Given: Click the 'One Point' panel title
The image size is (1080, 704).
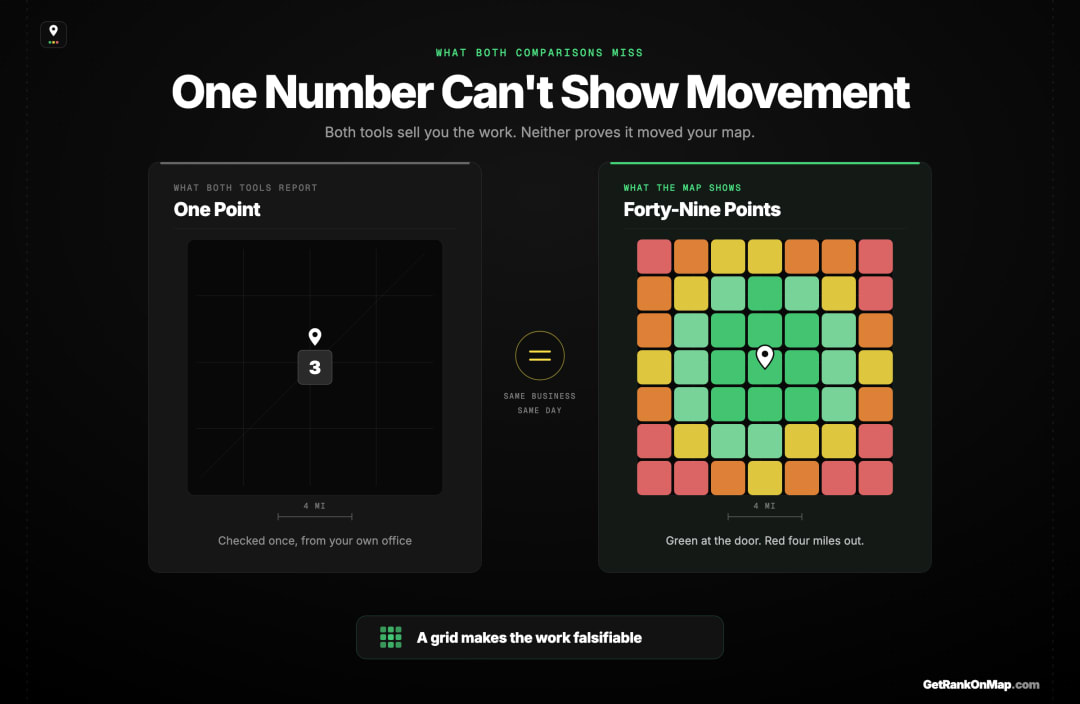Looking at the screenshot, I should coord(217,209).
